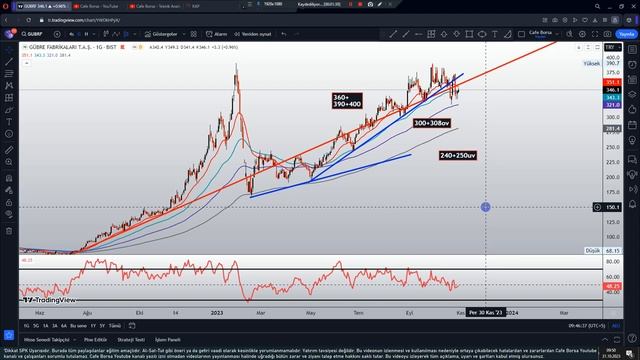
Task: Select the horizontal line tool in the favorites bar
Action: tap(418, 34)
